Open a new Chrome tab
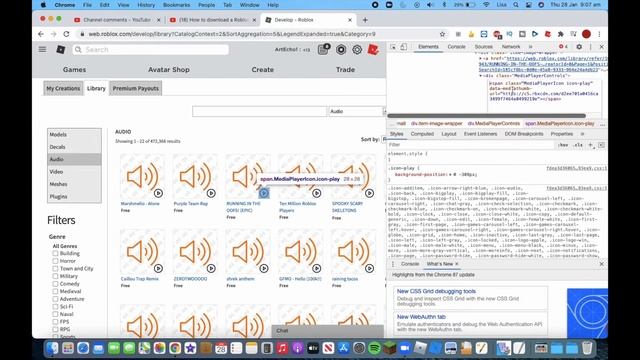 point(365,20)
